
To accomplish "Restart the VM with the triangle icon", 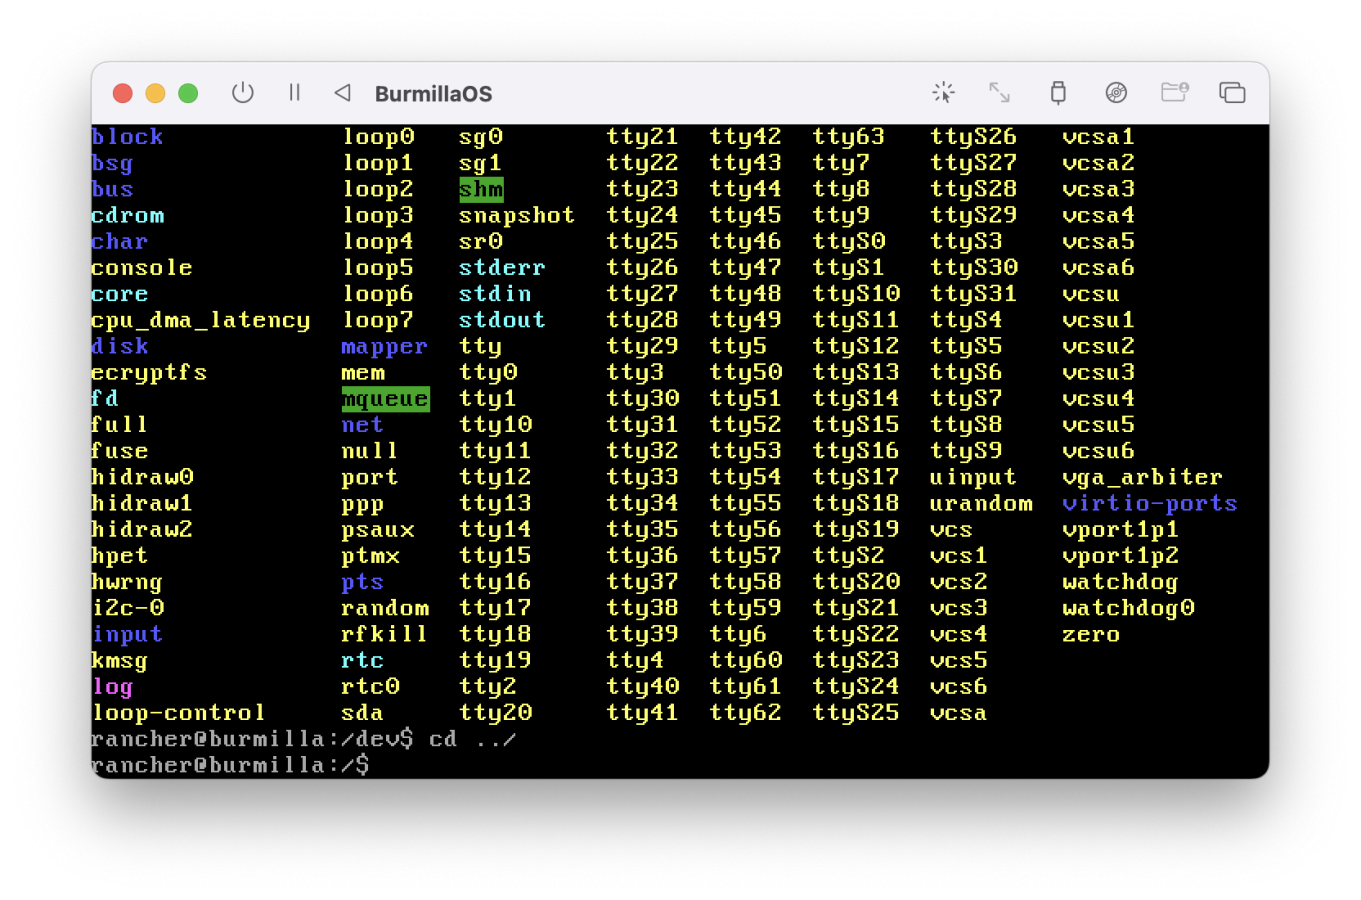I will pyautogui.click(x=342, y=93).
